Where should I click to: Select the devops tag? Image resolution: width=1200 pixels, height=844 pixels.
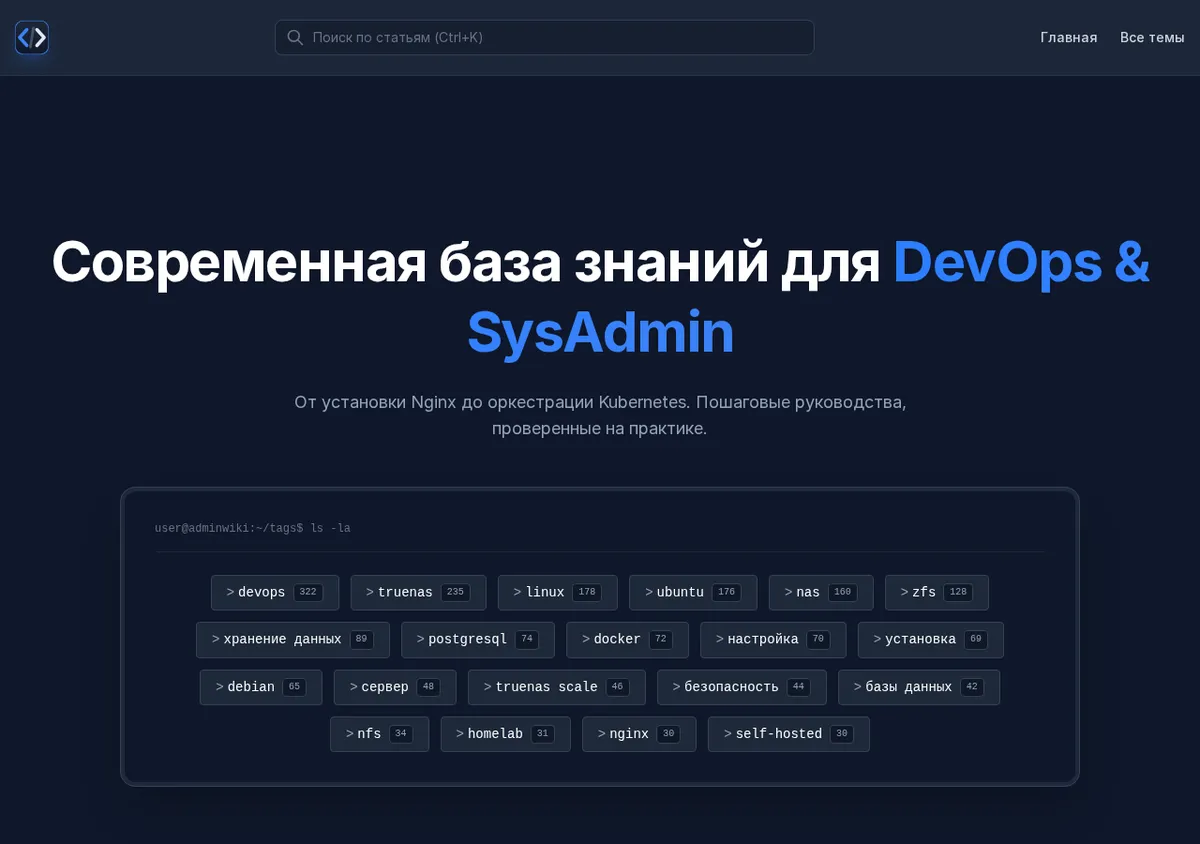click(275, 592)
